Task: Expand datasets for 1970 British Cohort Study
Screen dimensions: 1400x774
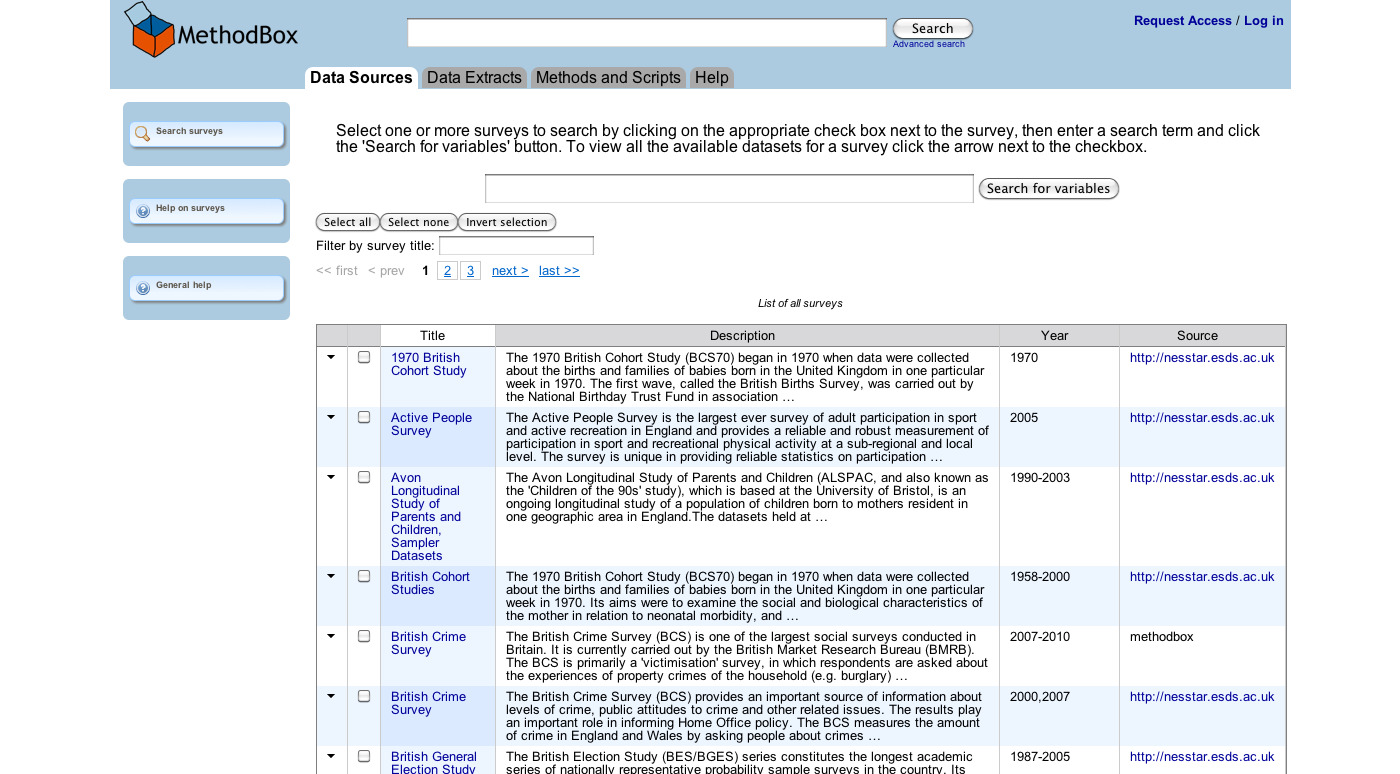Action: tap(331, 357)
